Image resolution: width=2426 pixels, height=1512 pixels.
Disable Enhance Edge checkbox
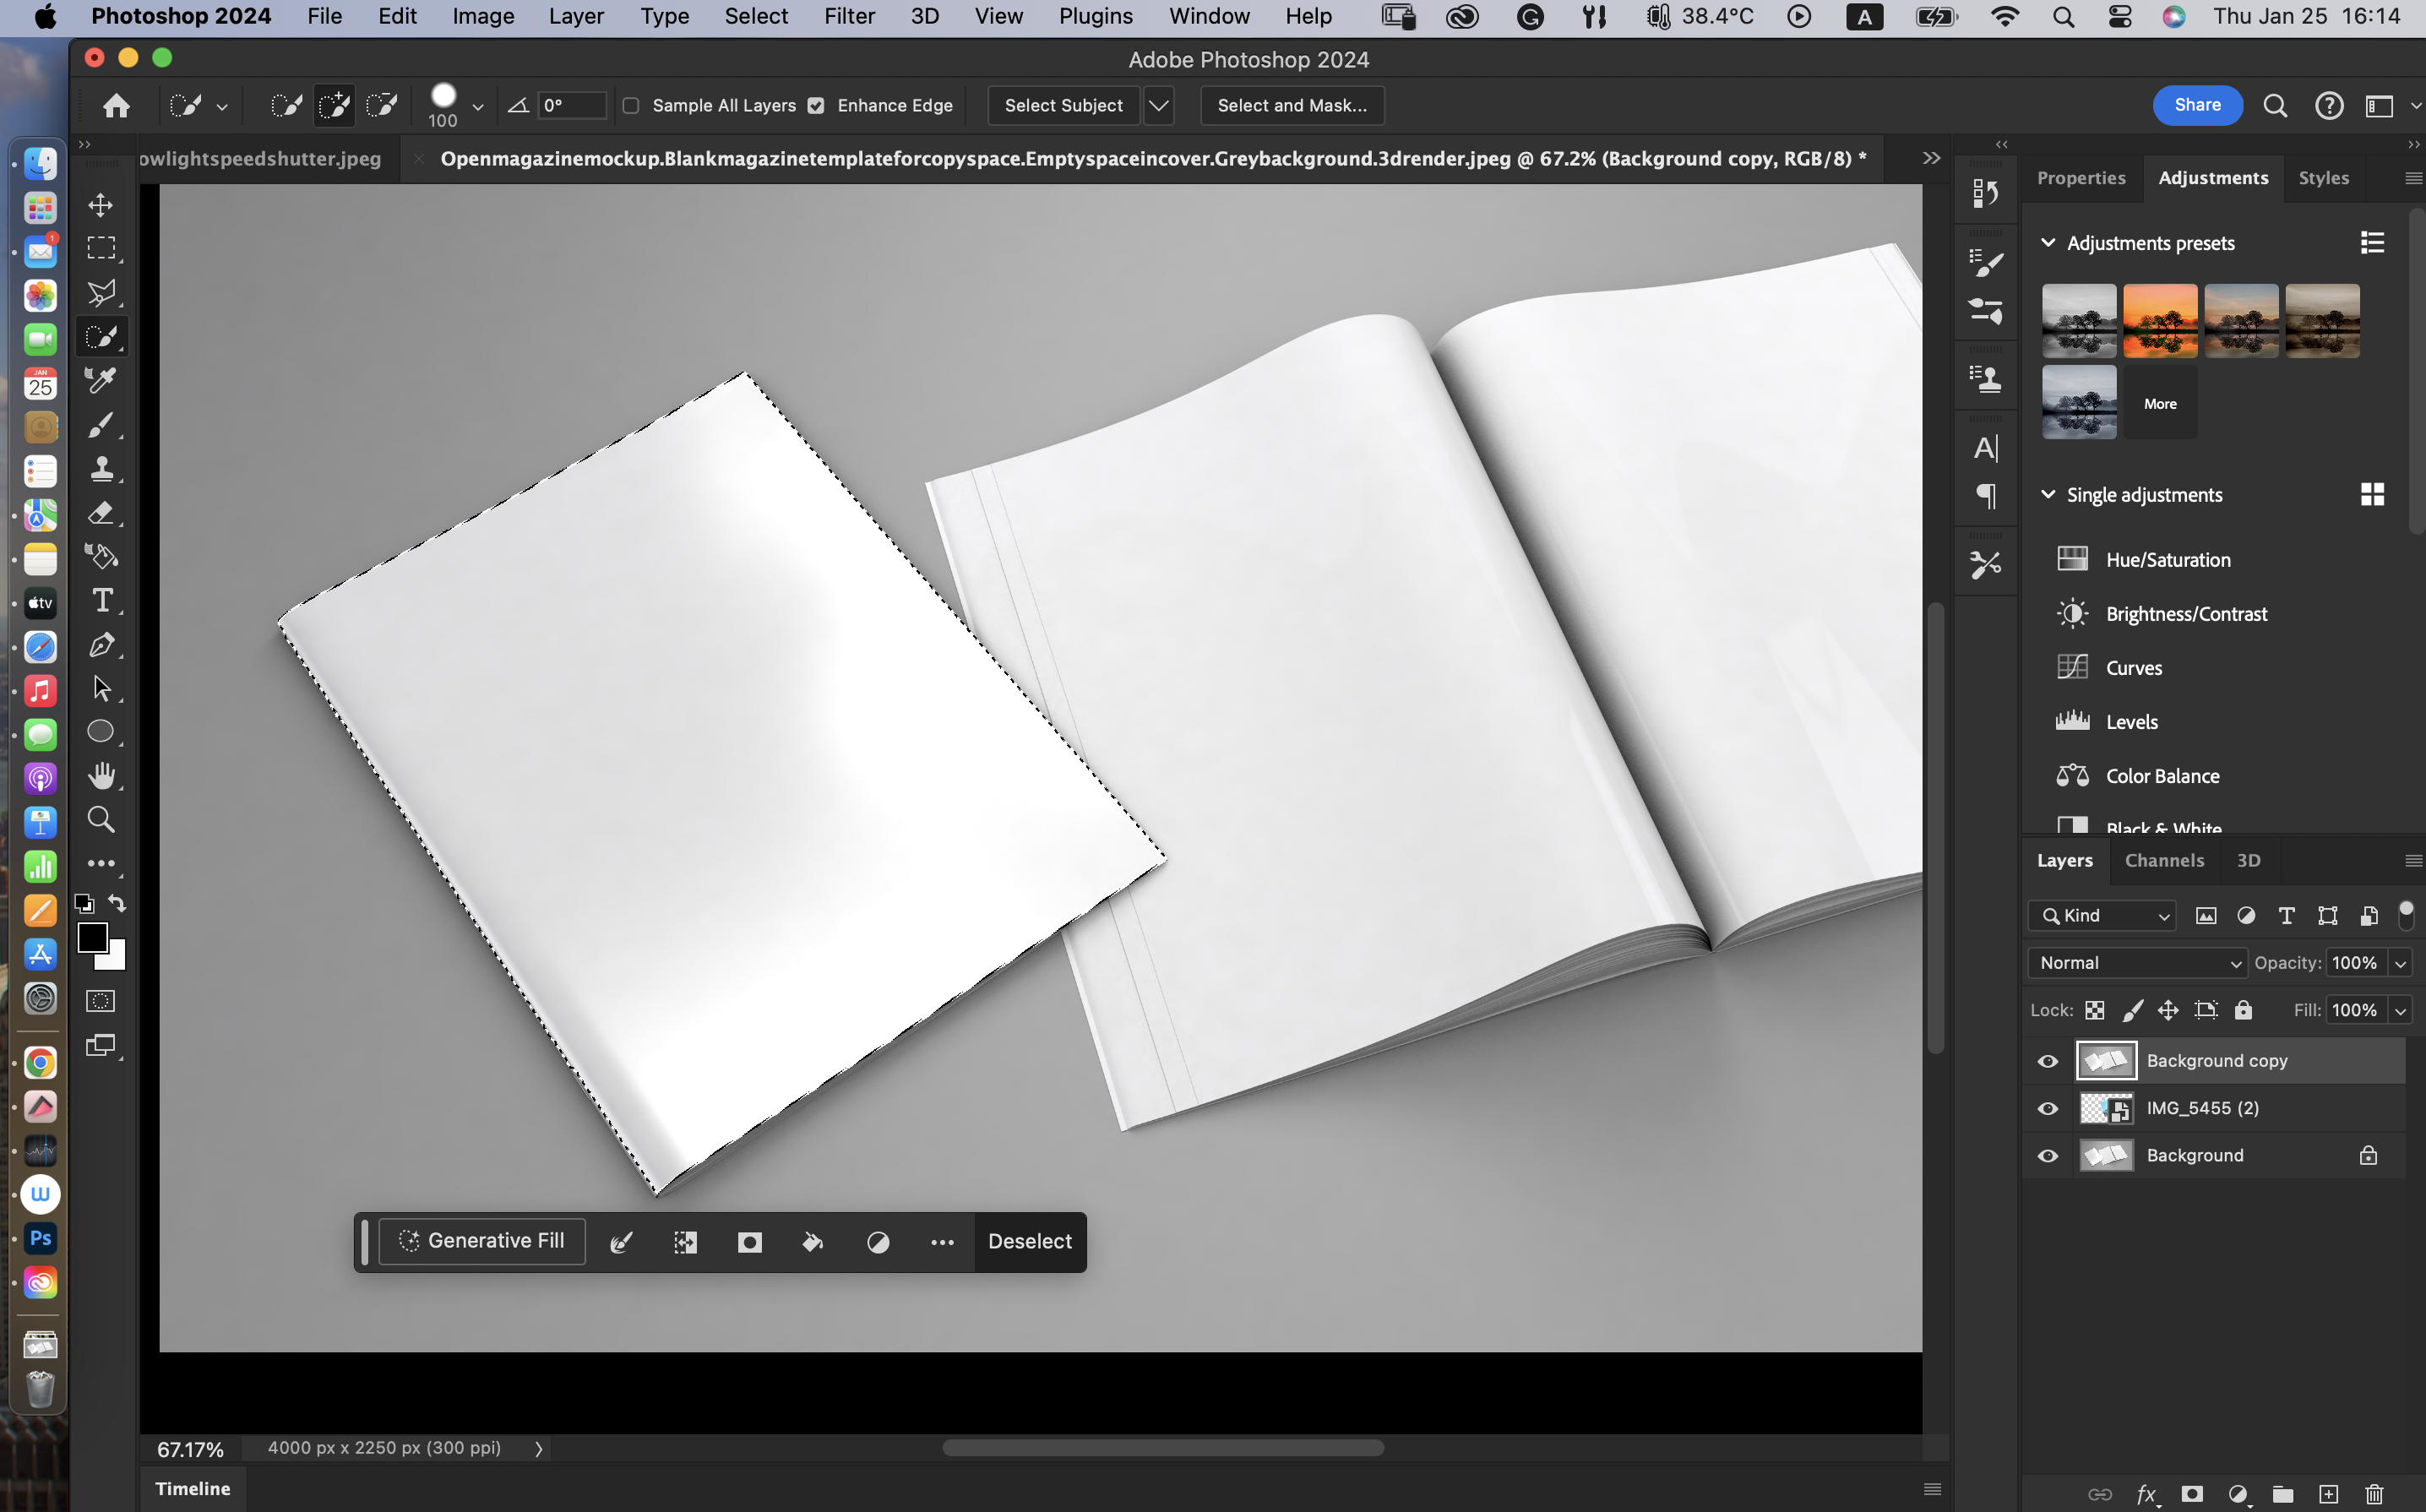coord(816,106)
